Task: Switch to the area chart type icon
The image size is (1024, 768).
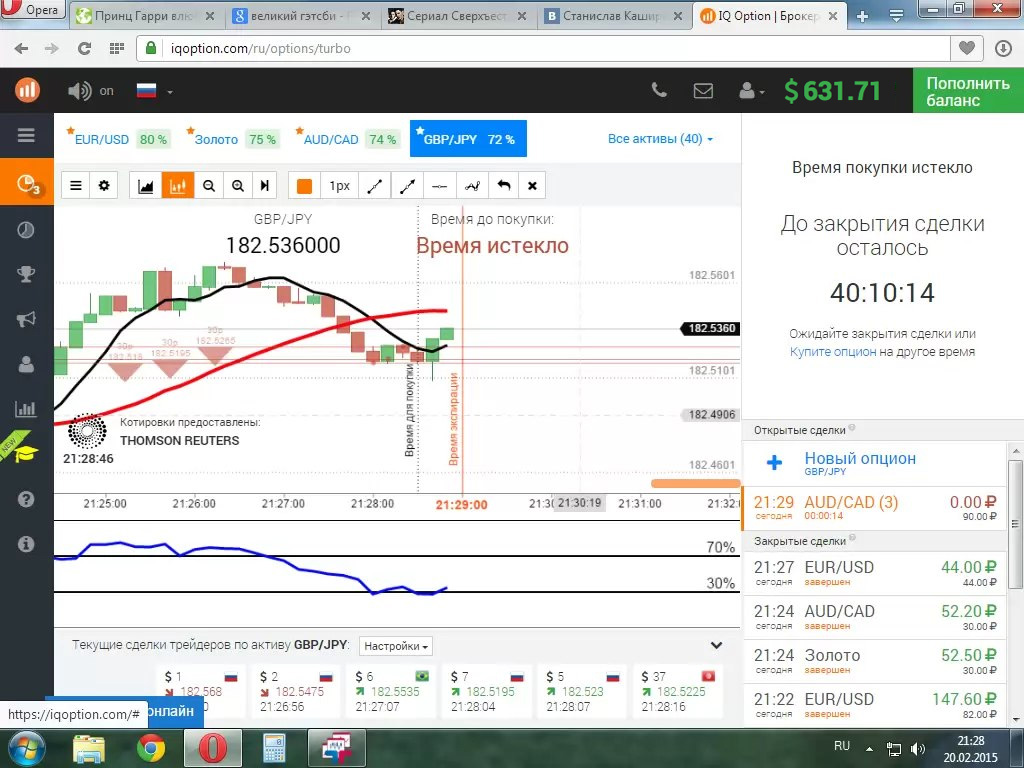Action: [x=146, y=186]
